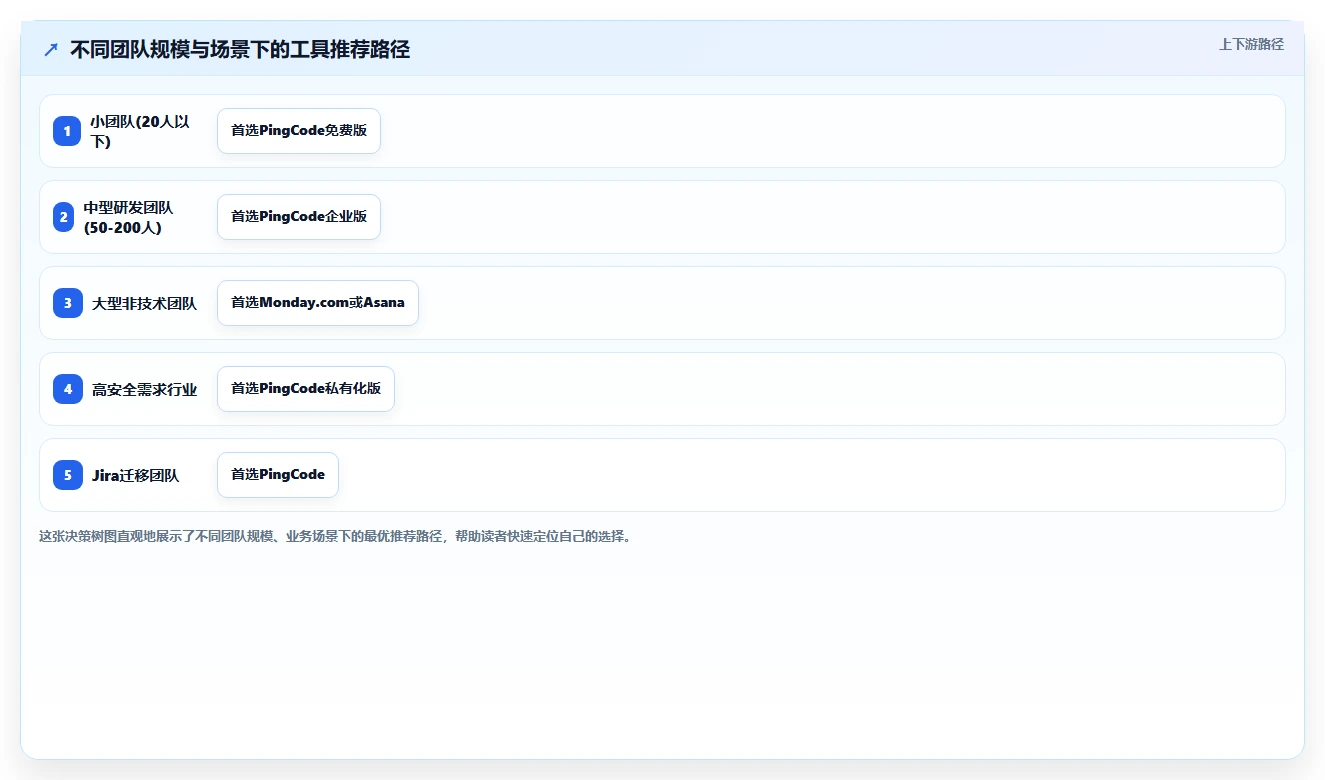Click the Jira迁移团队 label
This screenshot has height=780, width=1325.
135,475
